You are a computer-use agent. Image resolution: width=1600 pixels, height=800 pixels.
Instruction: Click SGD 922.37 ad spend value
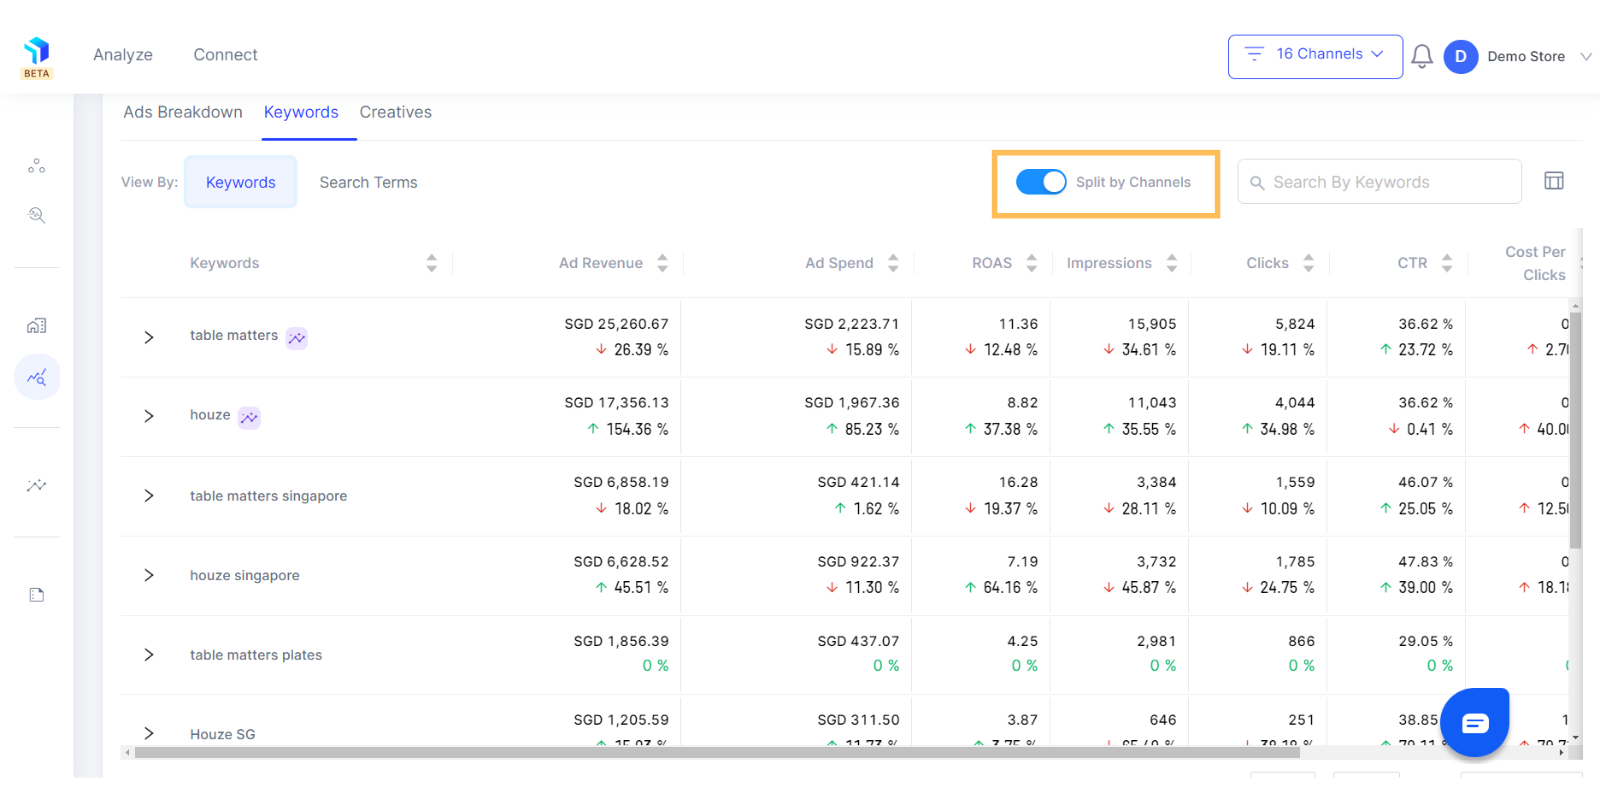tap(858, 562)
